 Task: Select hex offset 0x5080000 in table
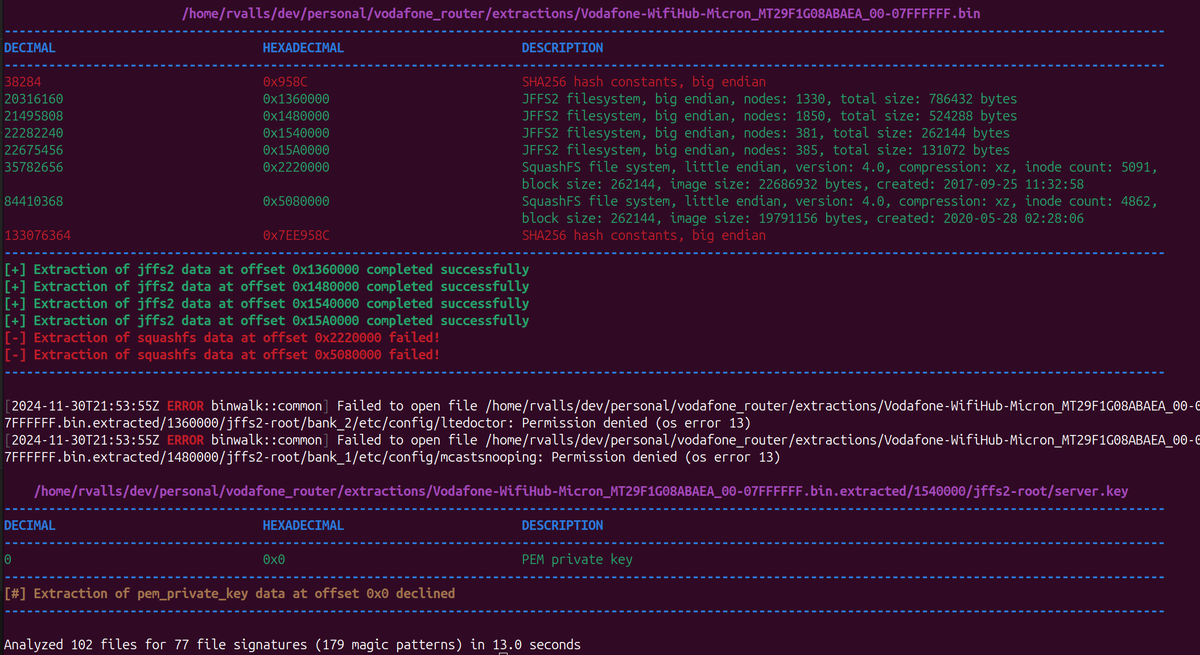pos(296,201)
